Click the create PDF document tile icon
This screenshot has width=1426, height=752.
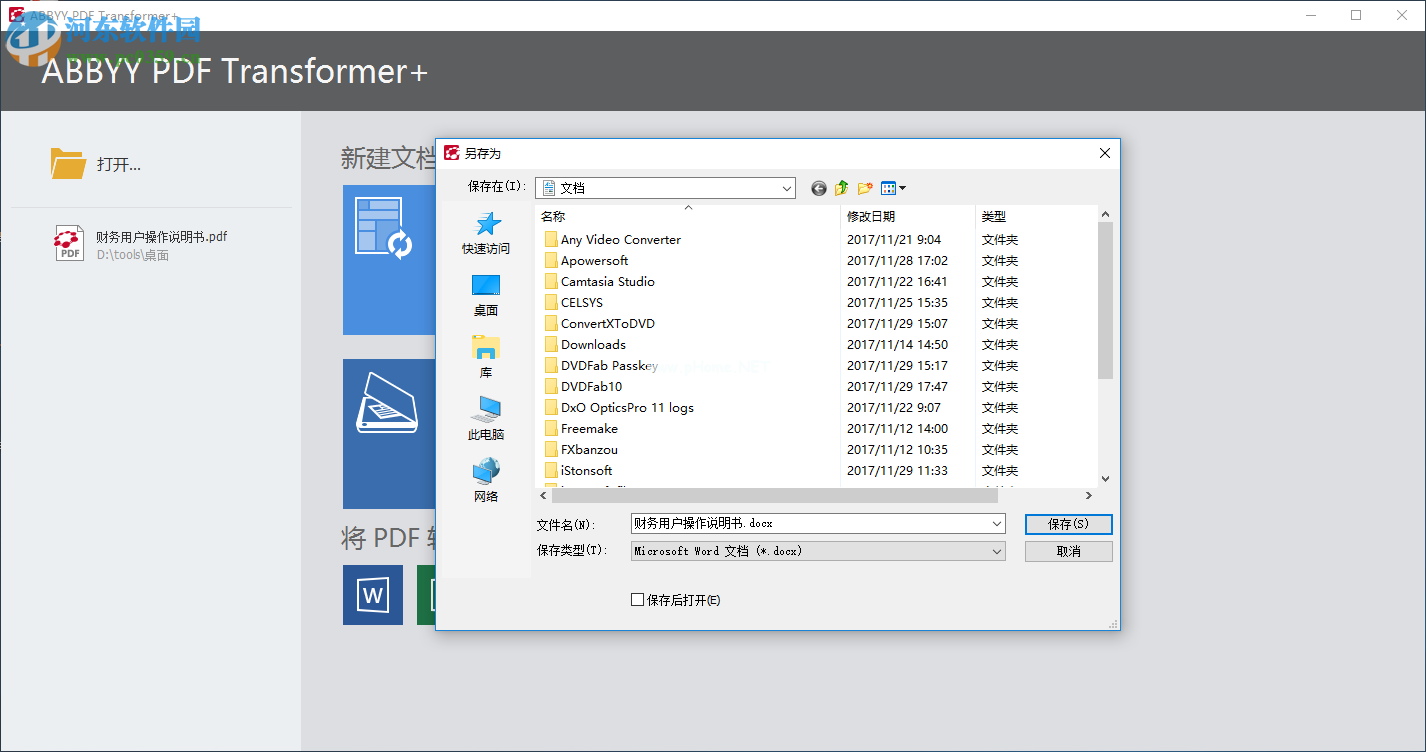coord(384,229)
